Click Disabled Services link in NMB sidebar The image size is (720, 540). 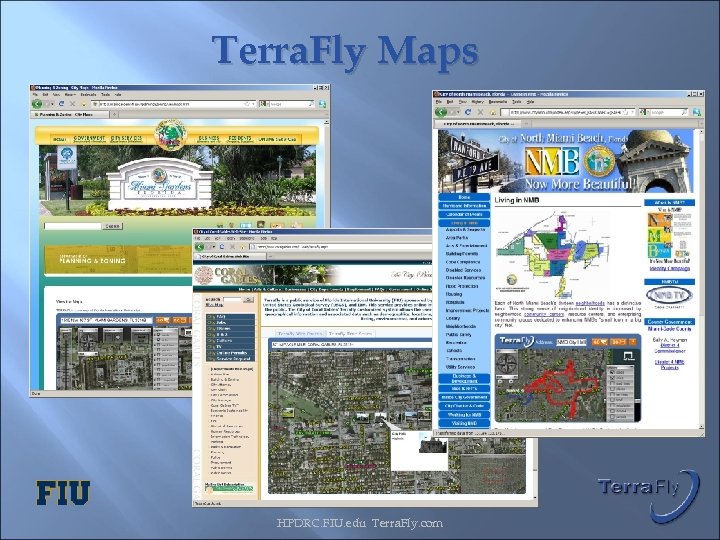tap(463, 270)
